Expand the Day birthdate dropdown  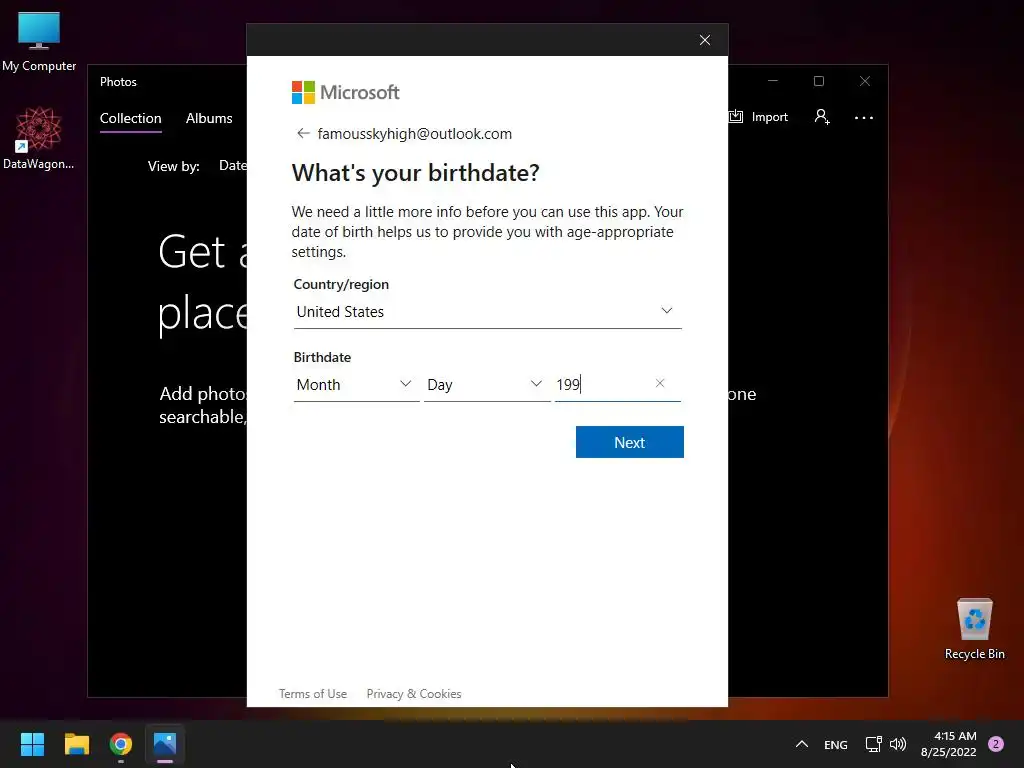click(x=487, y=385)
